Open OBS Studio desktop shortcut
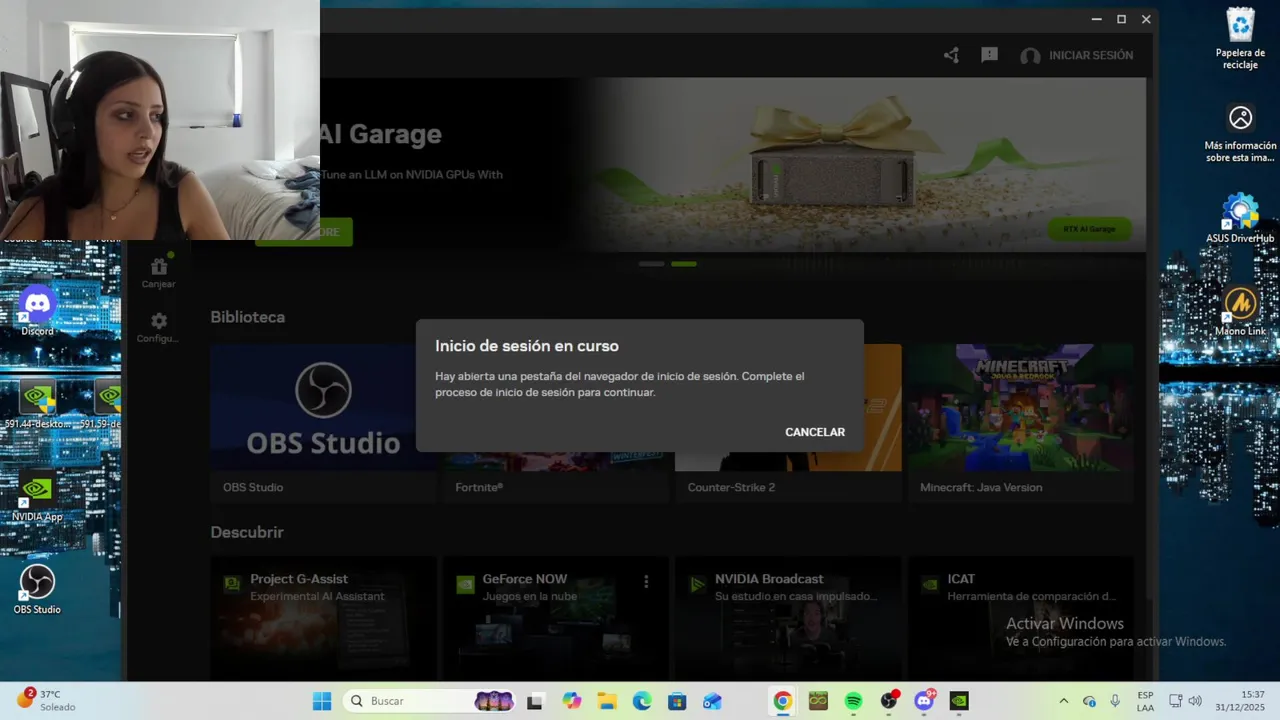The width and height of the screenshot is (1280, 720). click(x=37, y=589)
